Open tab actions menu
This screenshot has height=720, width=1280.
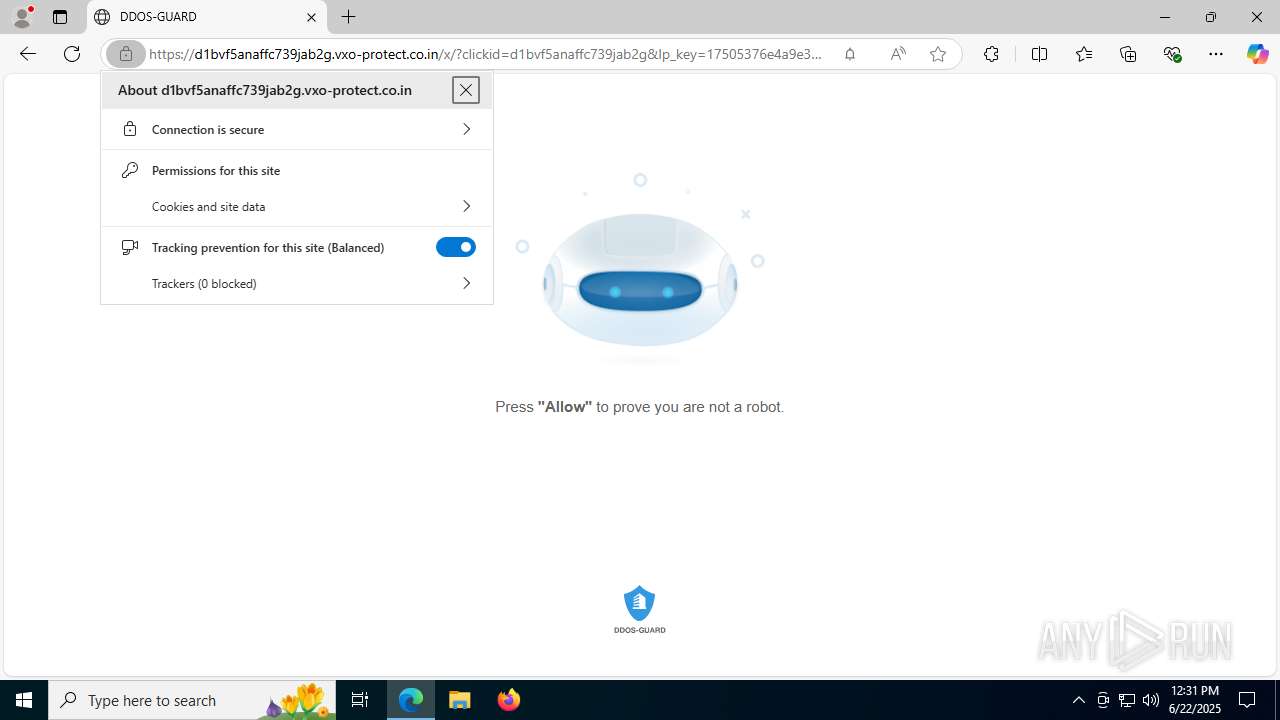tap(60, 17)
